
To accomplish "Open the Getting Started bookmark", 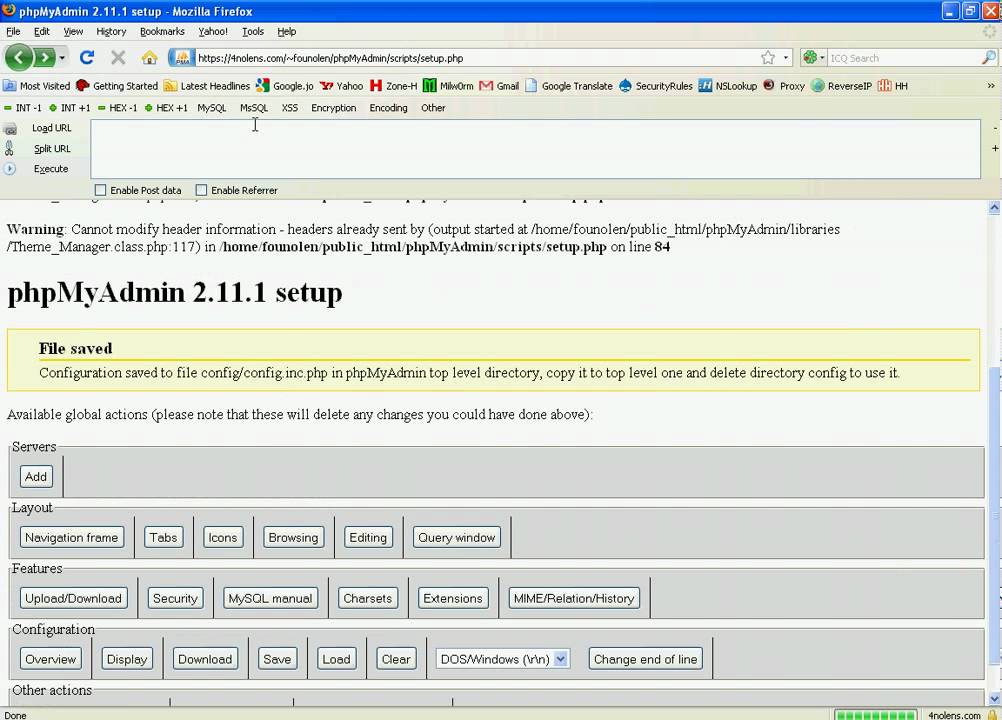I will point(117,86).
